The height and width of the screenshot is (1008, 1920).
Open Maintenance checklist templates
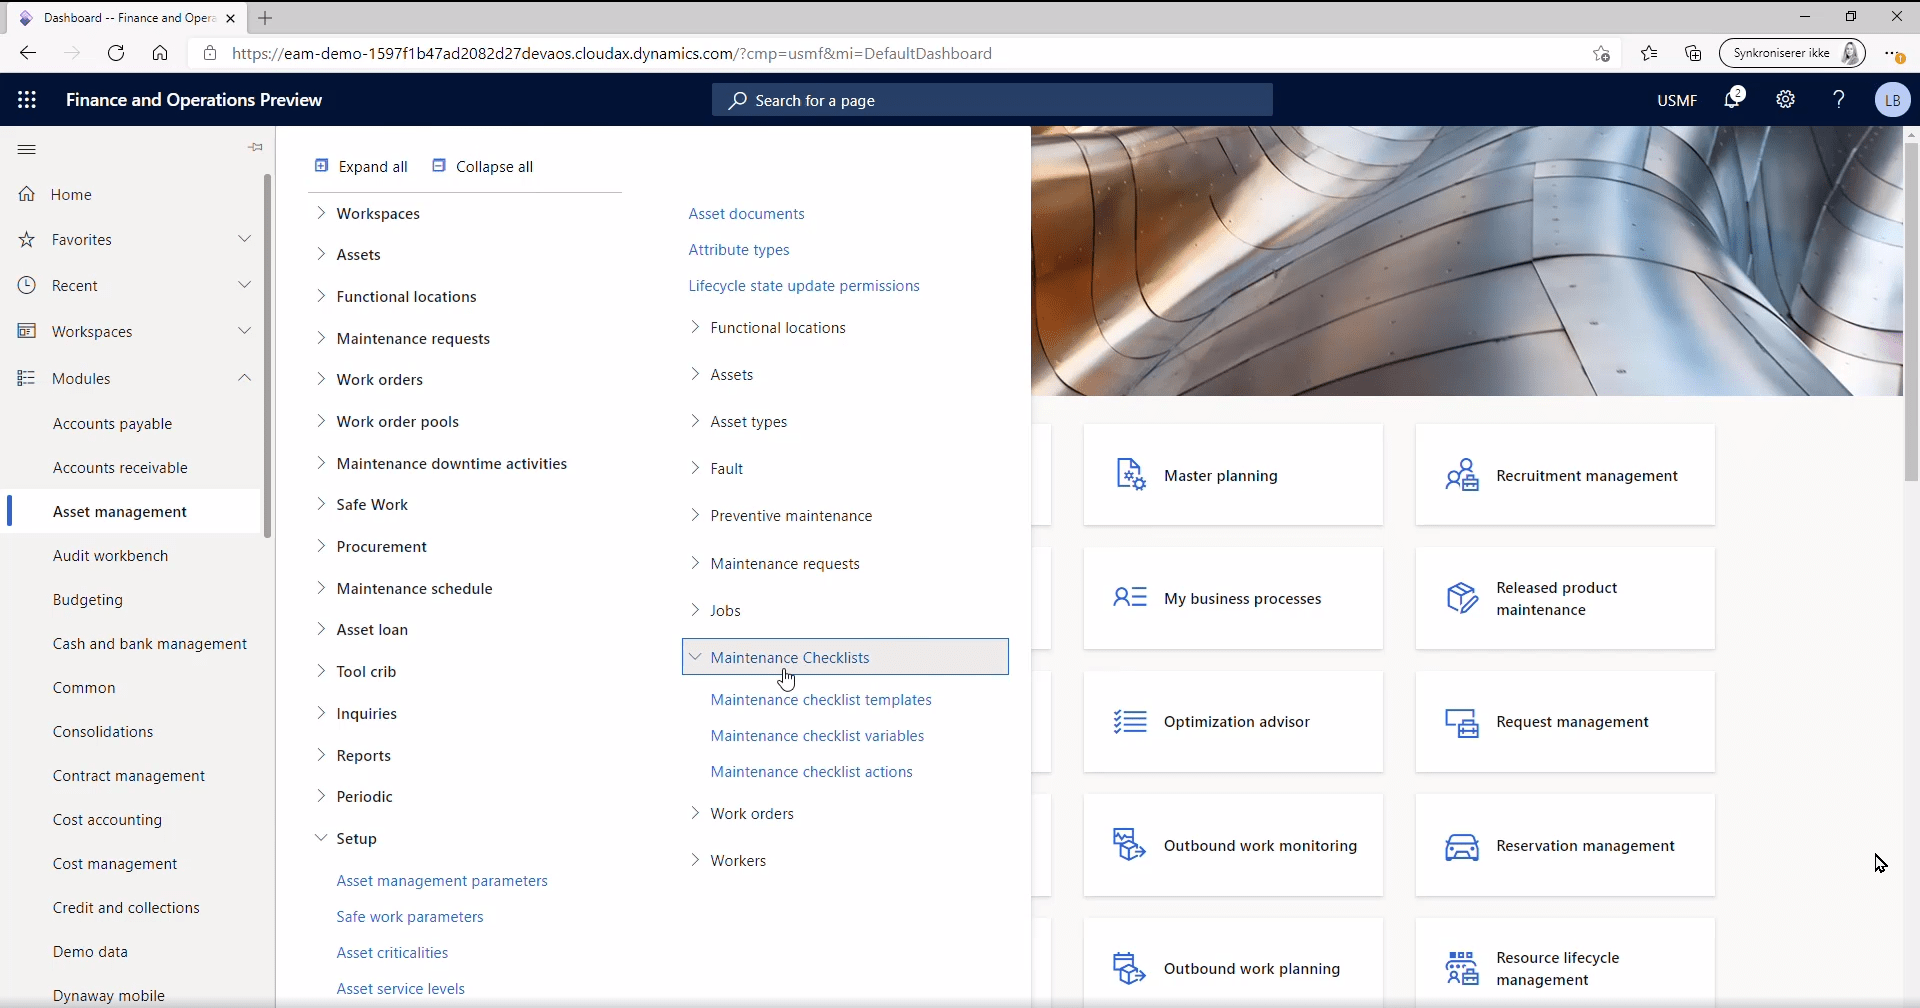coord(820,699)
